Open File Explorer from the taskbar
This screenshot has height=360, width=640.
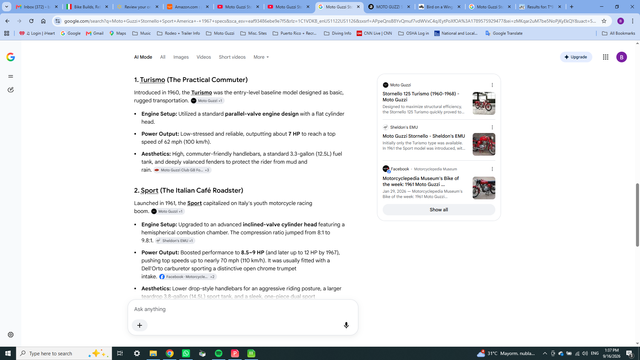153,353
